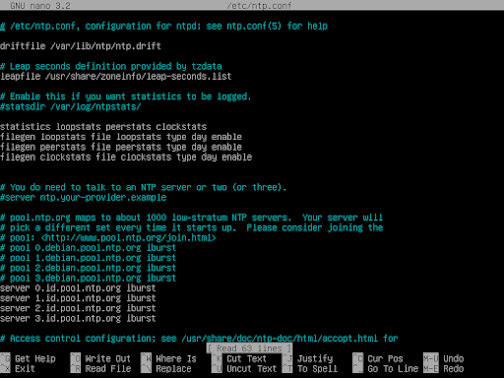Image resolution: width=504 pixels, height=378 pixels.
Task: Click the Write Out shortcut label
Action: point(108,359)
